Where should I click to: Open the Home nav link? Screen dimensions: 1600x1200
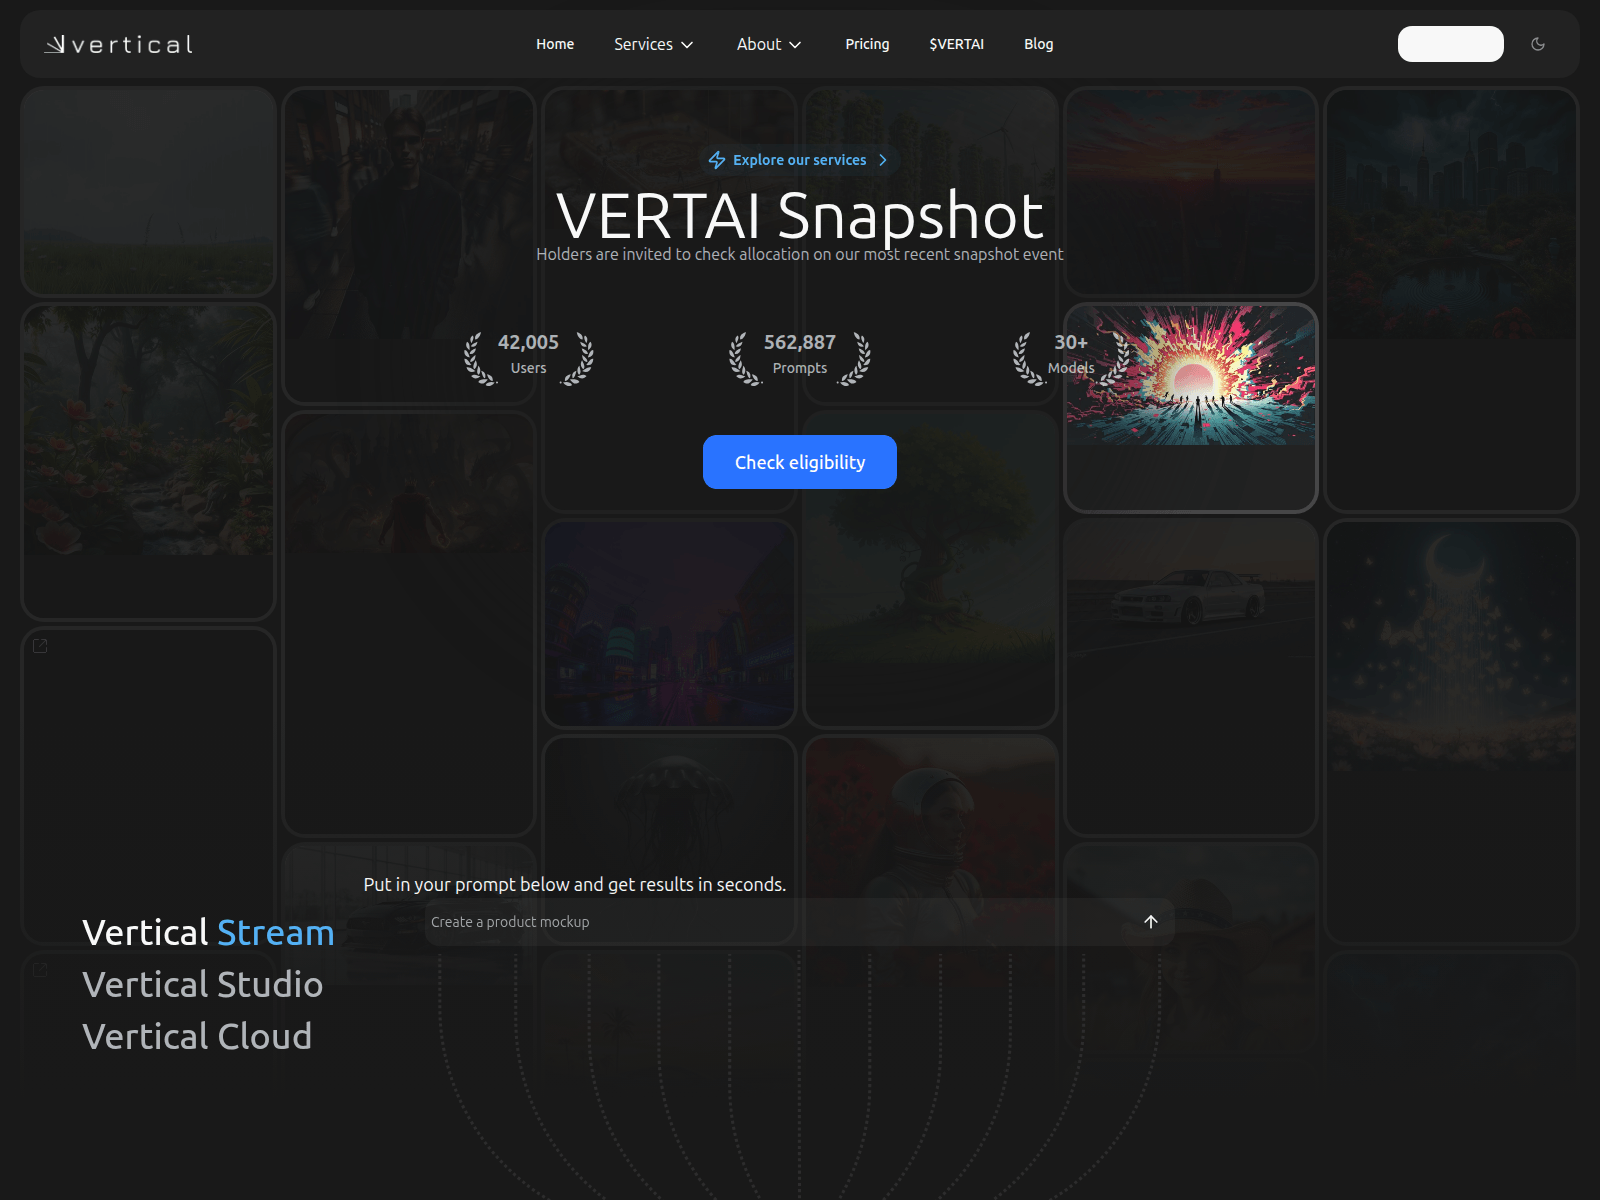tap(555, 44)
